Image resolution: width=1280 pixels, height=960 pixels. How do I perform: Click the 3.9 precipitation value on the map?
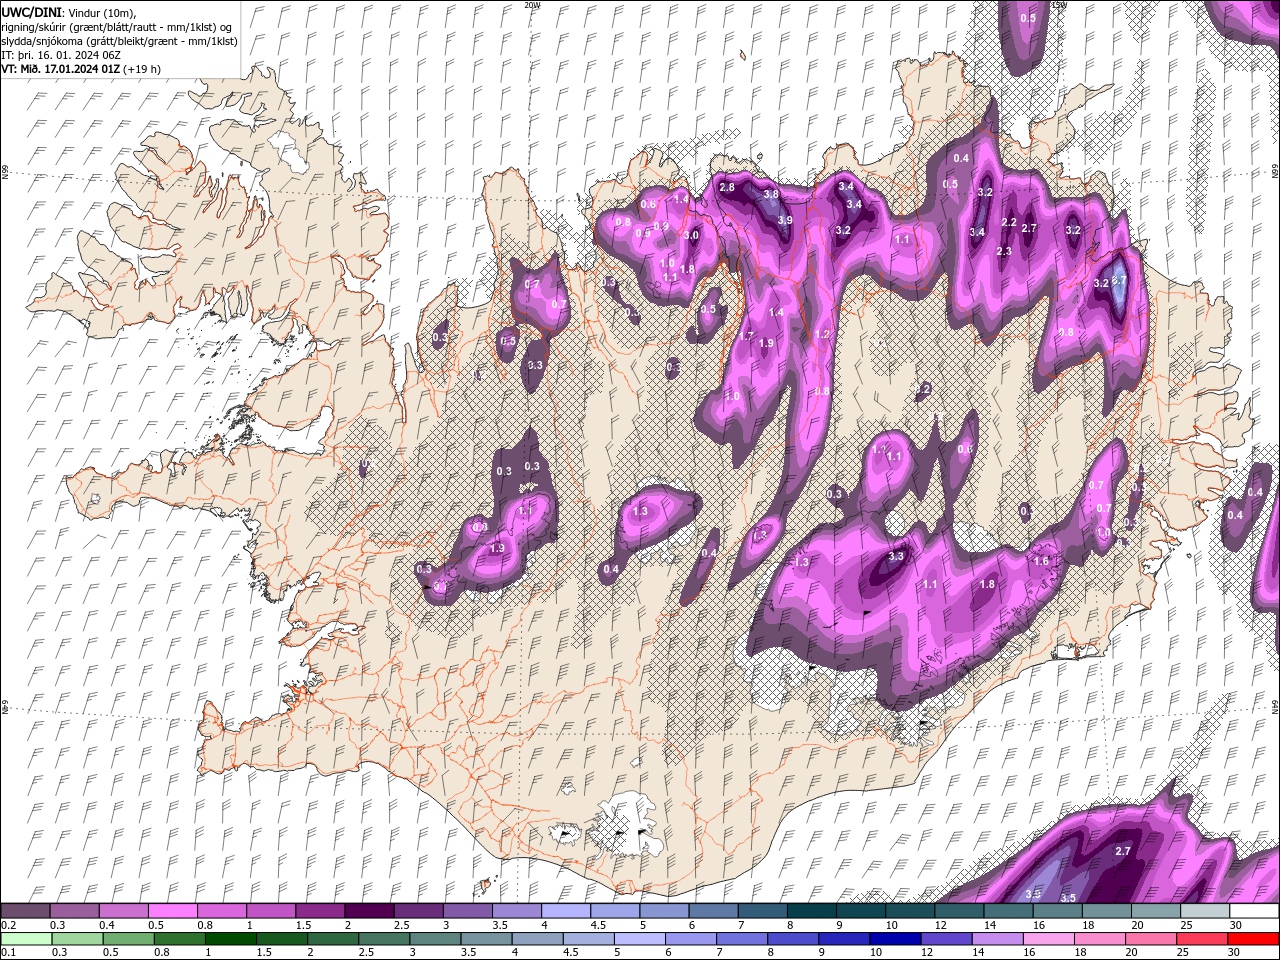[785, 220]
